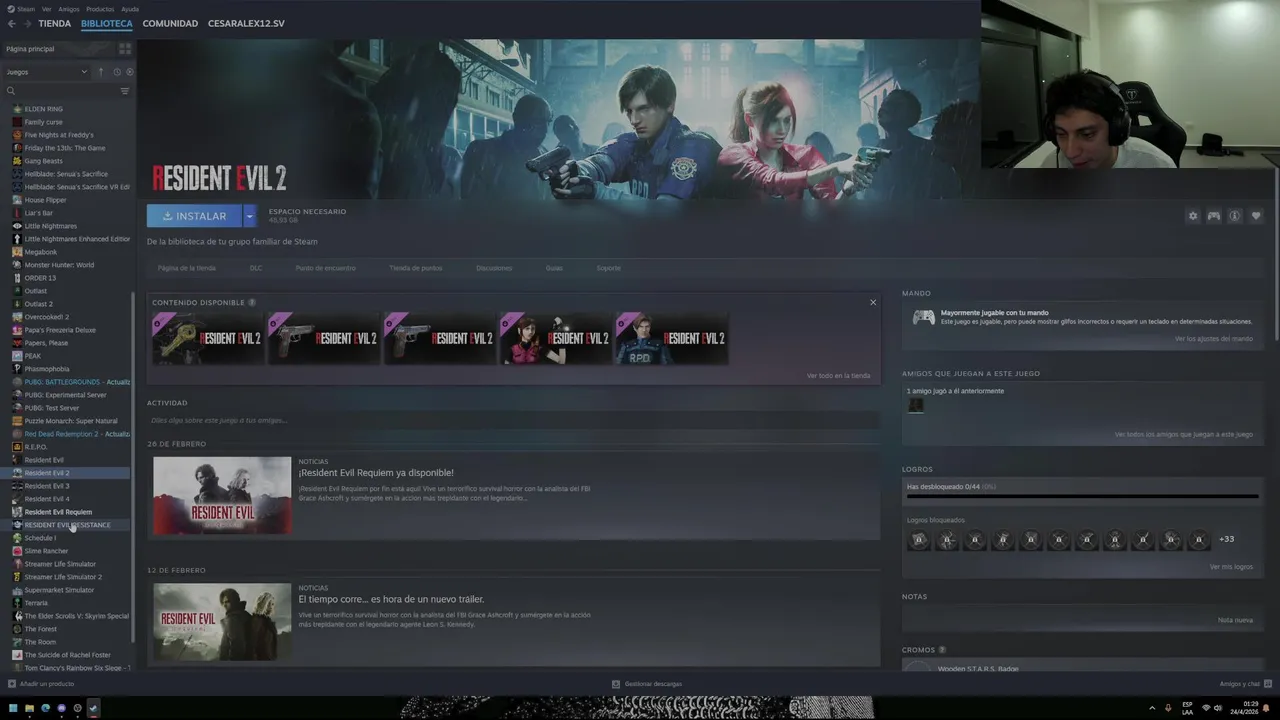Switch to the TIENDA tab
The image size is (1280, 720).
pyautogui.click(x=55, y=23)
